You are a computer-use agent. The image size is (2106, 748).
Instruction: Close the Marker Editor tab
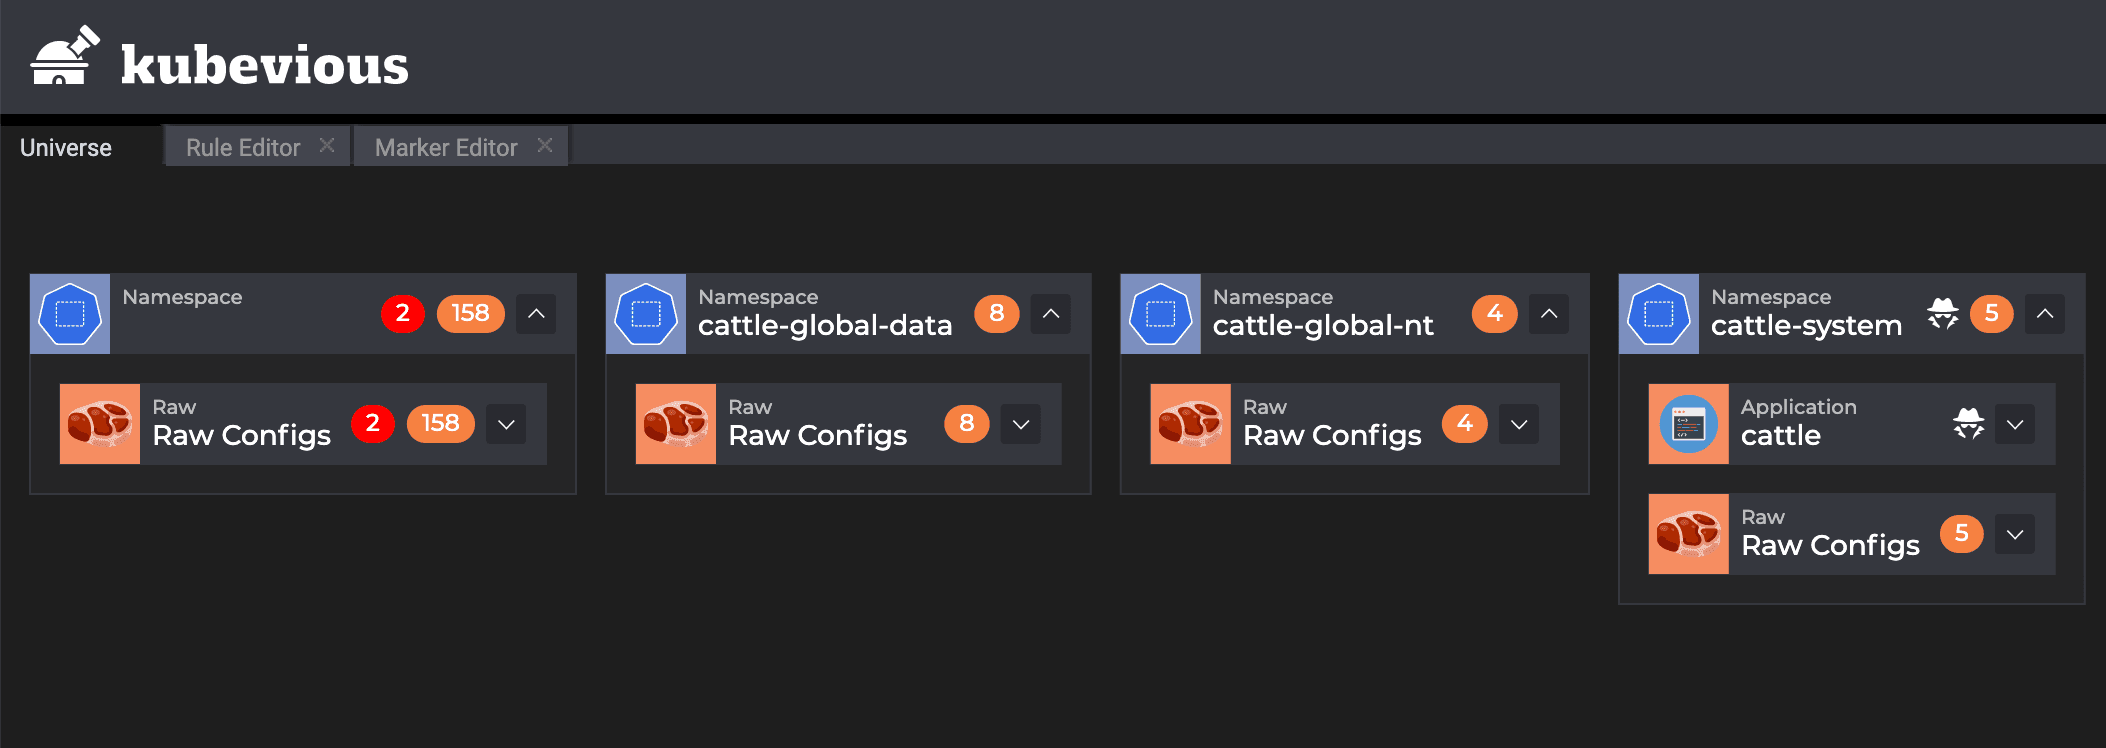(x=545, y=146)
